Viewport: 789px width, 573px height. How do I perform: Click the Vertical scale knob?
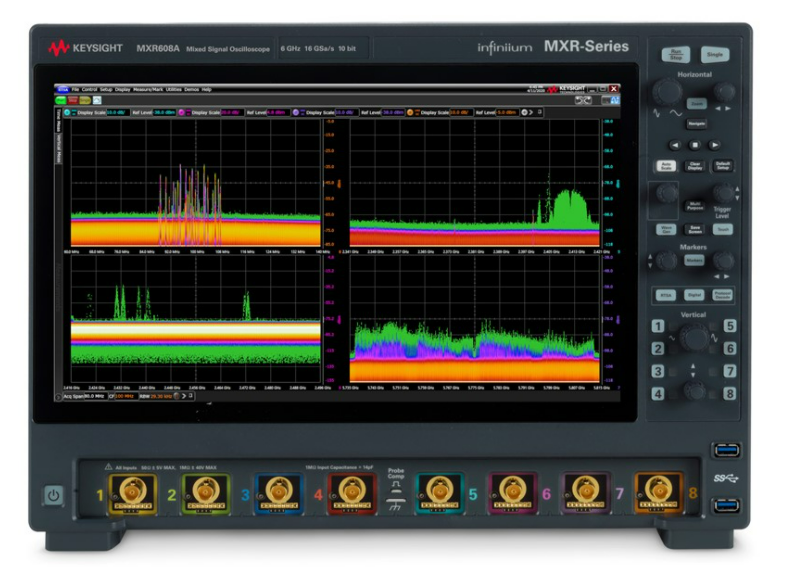point(694,337)
